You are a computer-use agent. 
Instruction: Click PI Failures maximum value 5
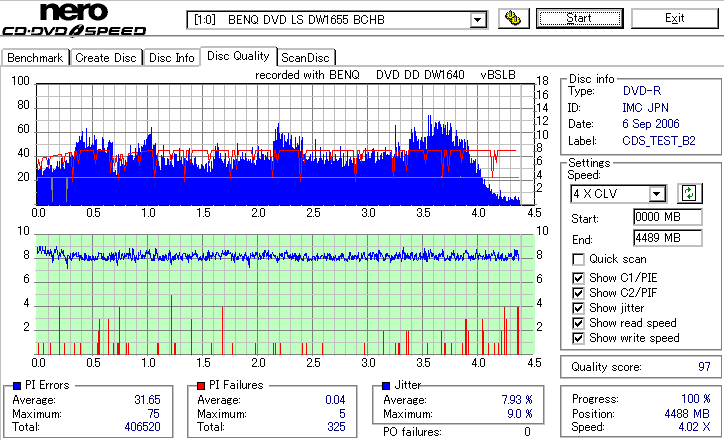click(342, 414)
